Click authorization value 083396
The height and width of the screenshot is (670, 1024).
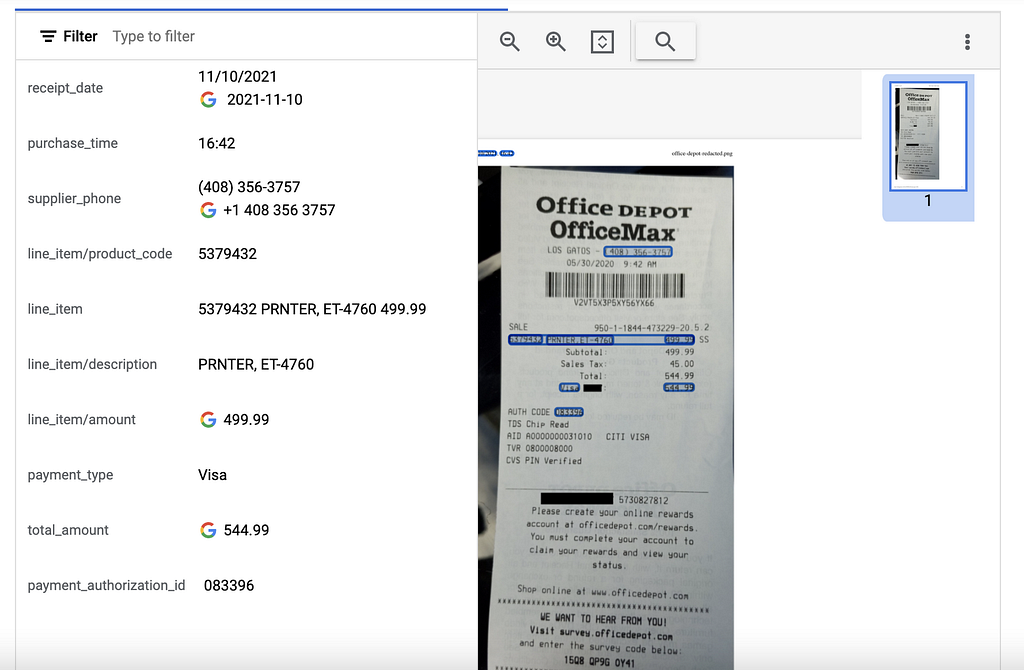pyautogui.click(x=229, y=586)
